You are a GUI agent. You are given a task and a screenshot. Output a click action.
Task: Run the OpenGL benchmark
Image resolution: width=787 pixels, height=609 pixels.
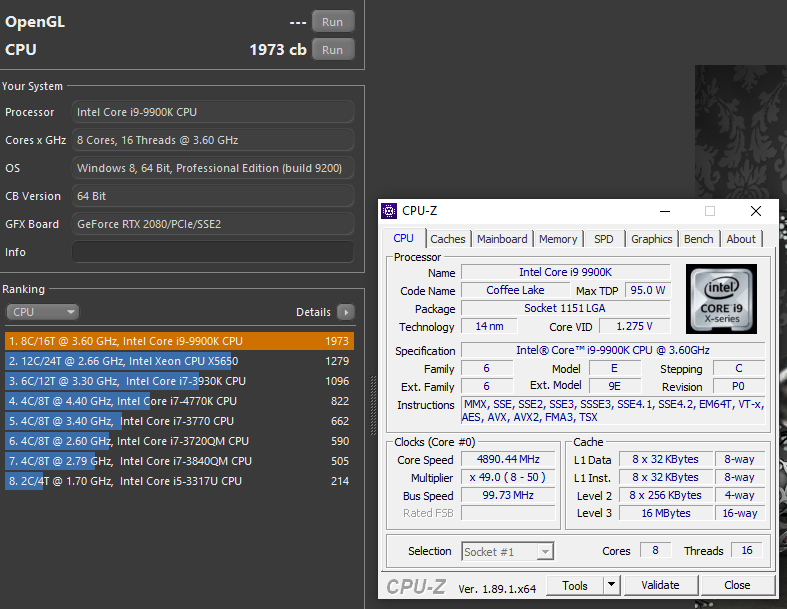pos(333,22)
